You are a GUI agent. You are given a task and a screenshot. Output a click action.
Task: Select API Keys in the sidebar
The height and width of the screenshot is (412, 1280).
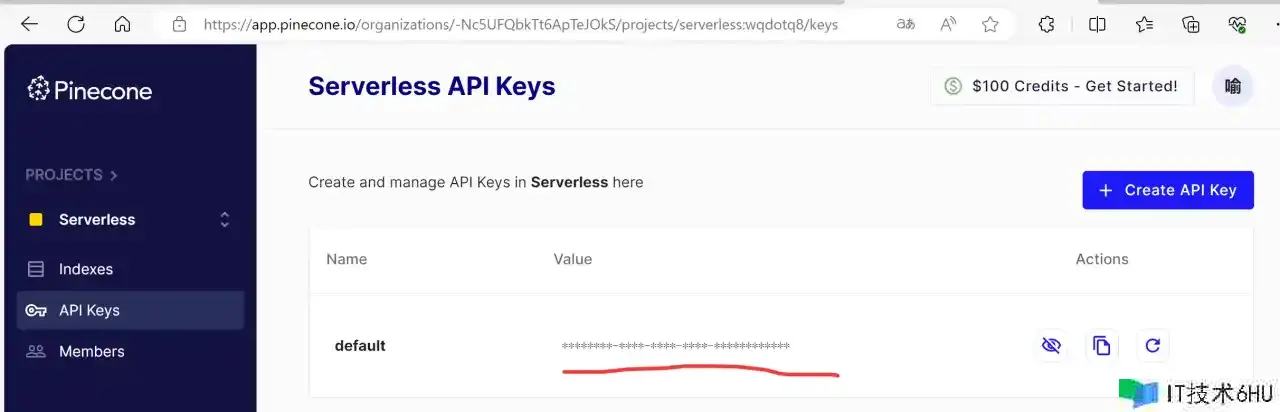click(89, 310)
